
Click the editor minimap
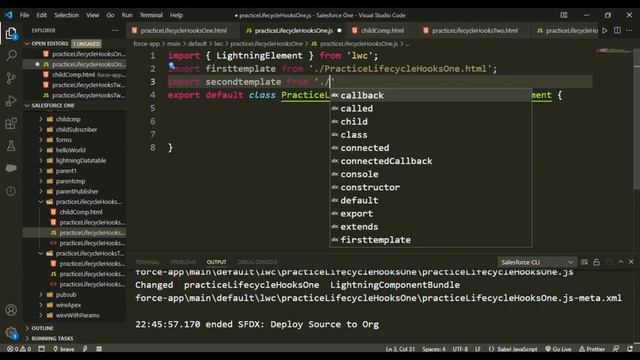(613, 51)
